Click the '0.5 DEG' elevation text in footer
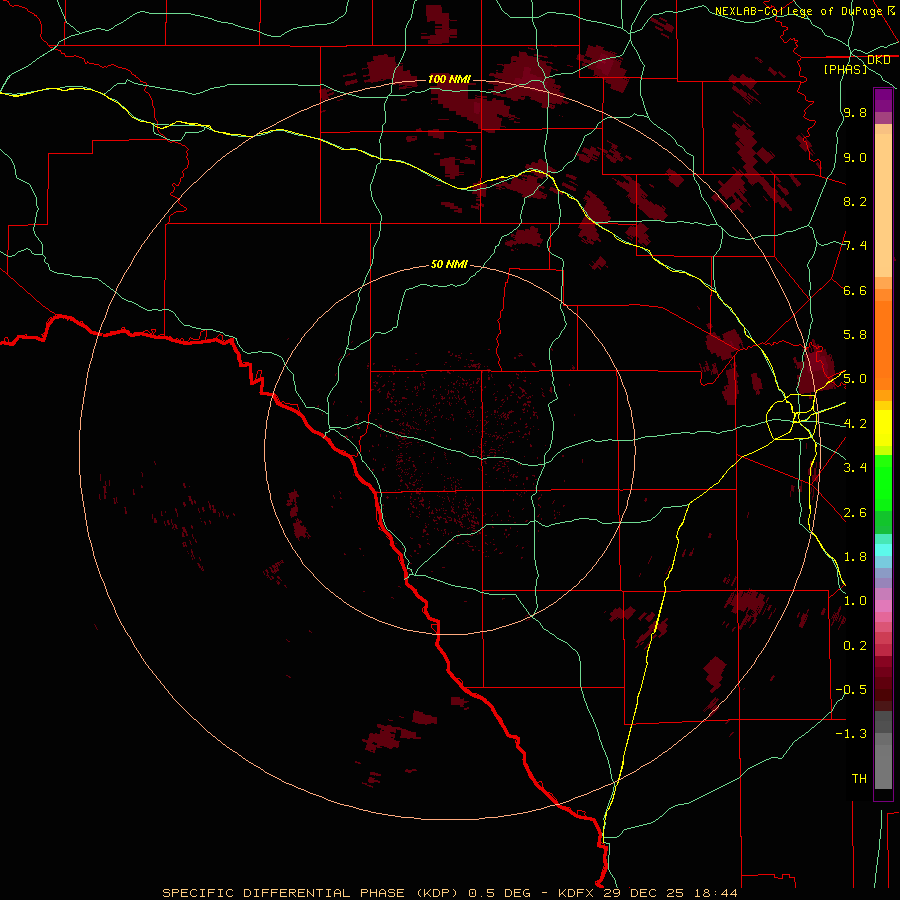Screen dimensions: 900x900 click(x=499, y=893)
